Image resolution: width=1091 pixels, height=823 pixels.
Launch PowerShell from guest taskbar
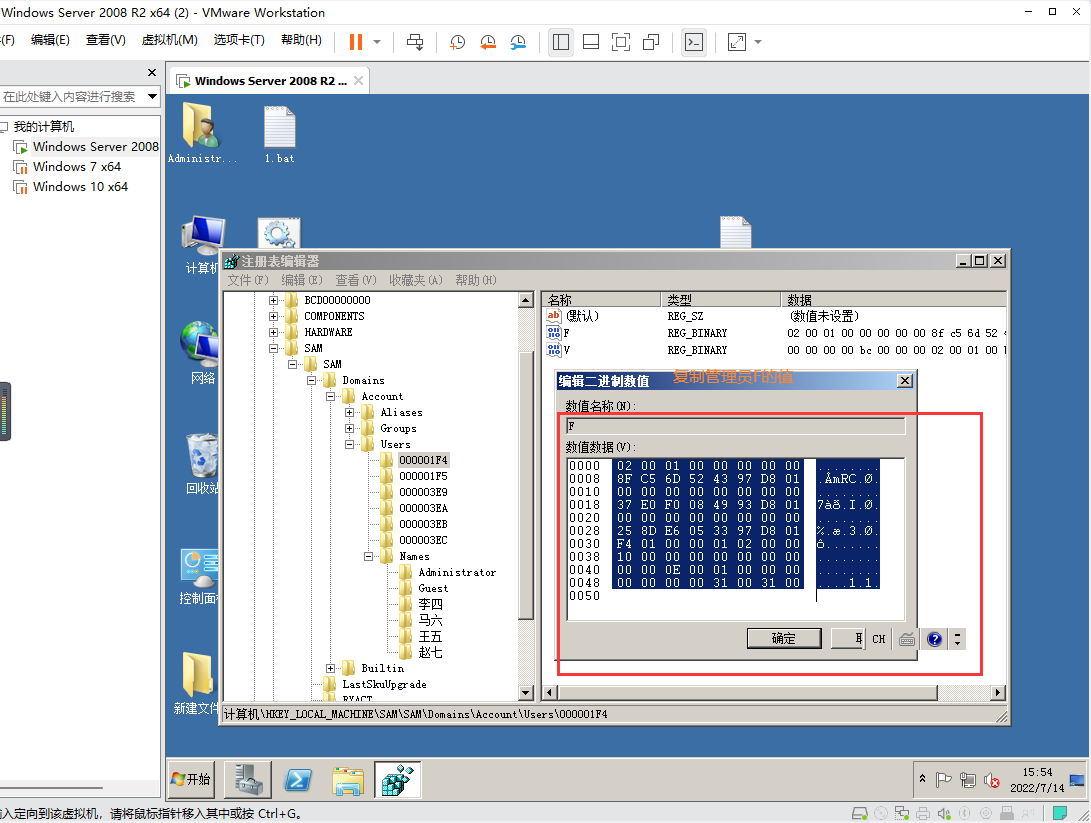click(298, 779)
